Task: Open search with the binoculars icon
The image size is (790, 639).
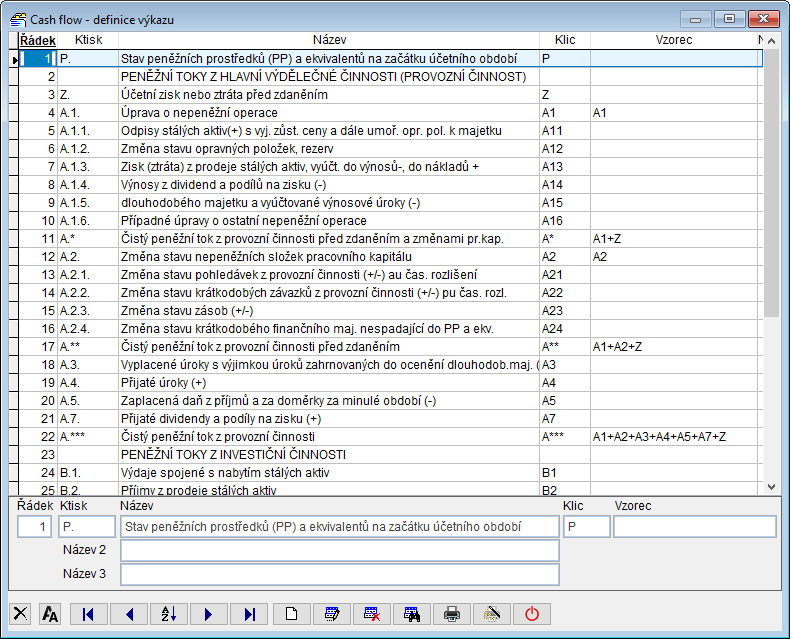Action: (x=412, y=614)
